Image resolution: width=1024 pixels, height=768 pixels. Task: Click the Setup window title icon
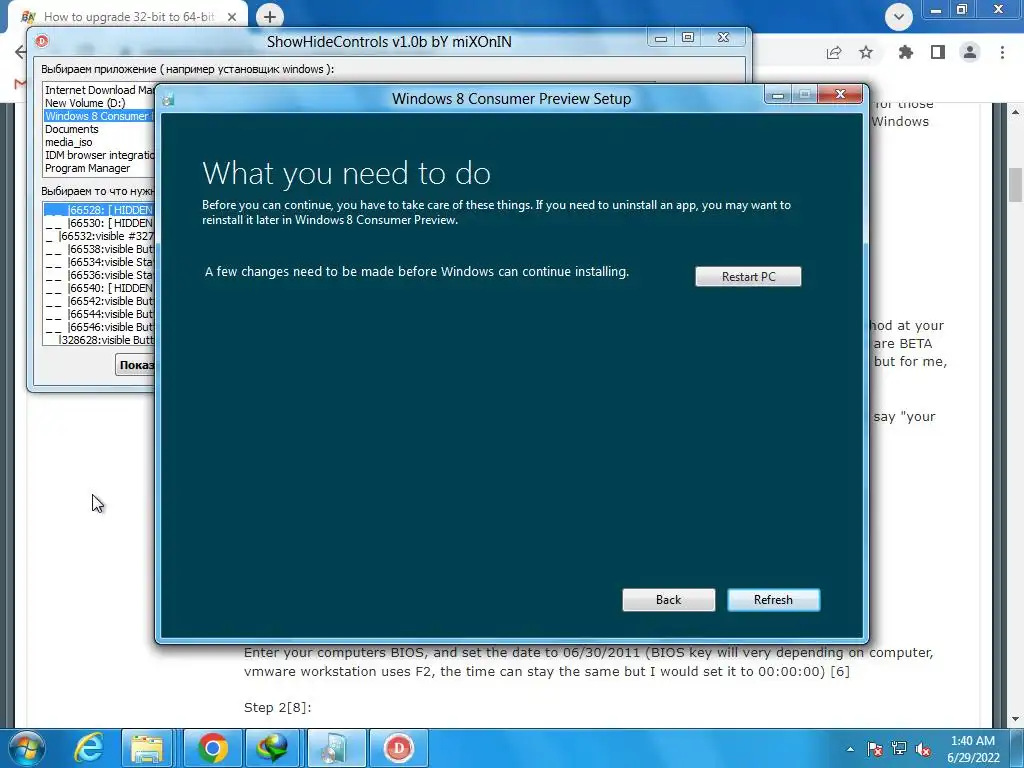tap(168, 99)
